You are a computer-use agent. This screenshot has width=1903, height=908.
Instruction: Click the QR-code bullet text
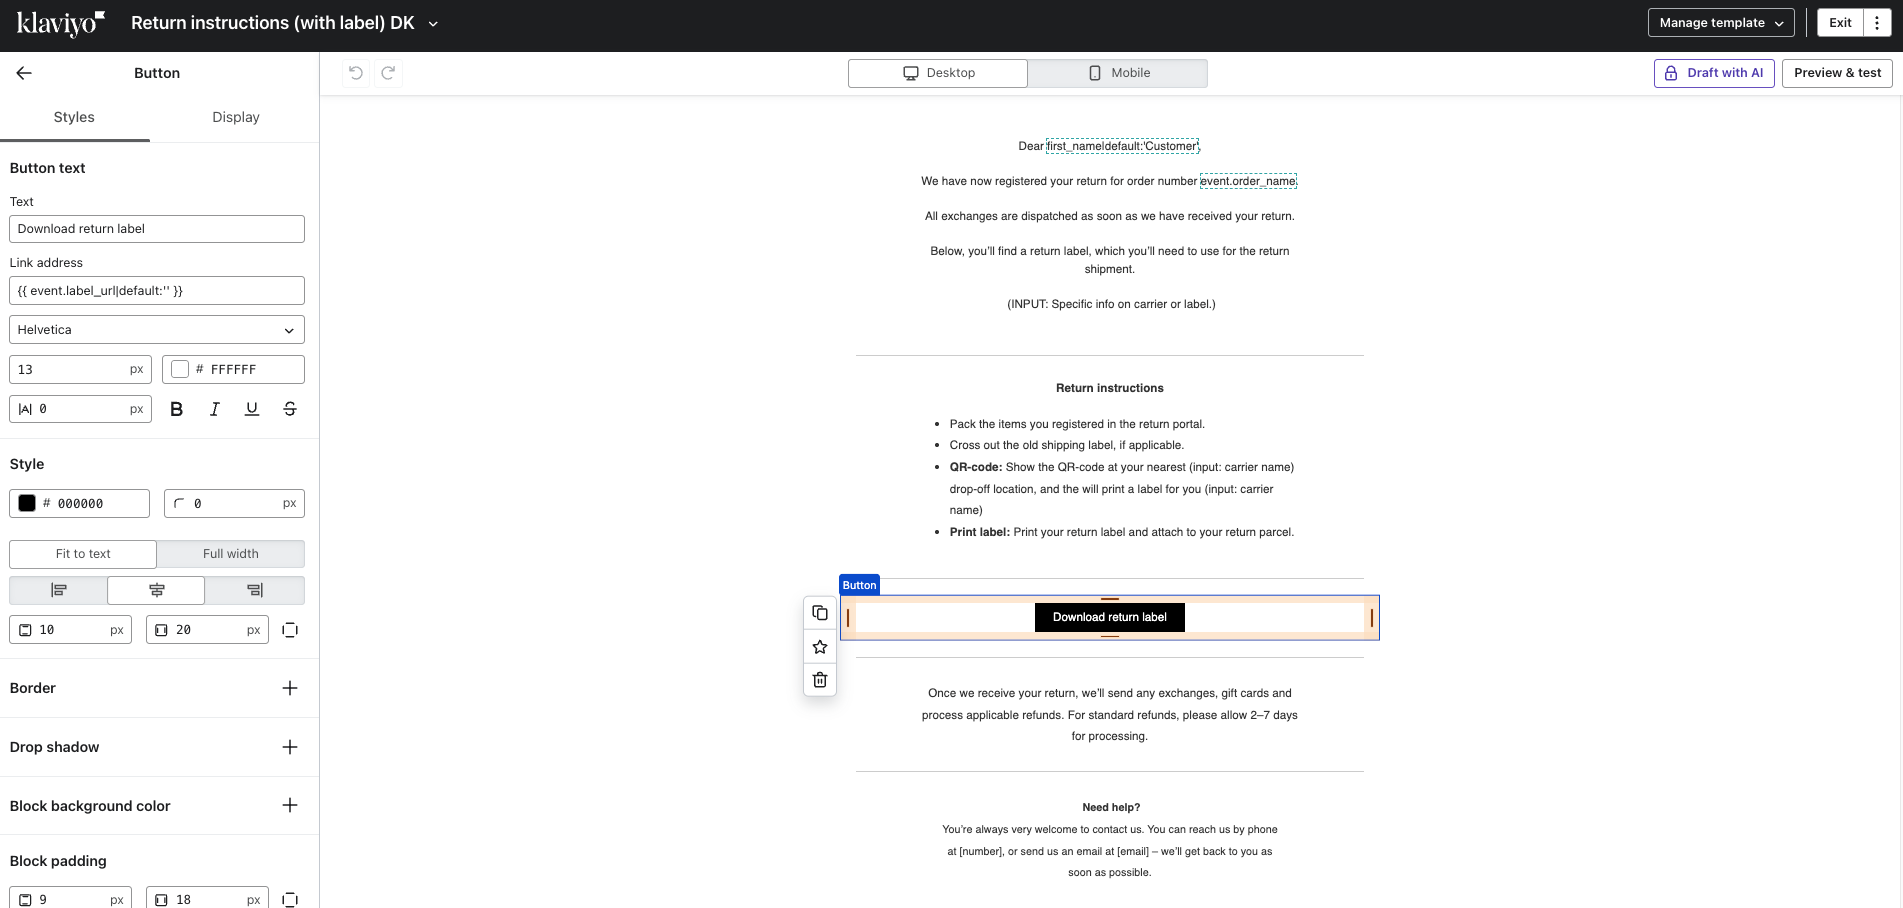click(x=1121, y=488)
